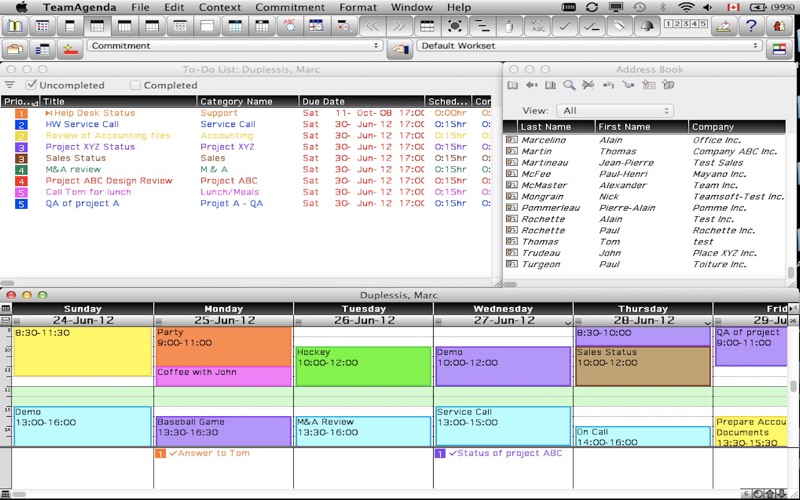This screenshot has width=800, height=500.
Task: Click the focus target dot icon in toolbar
Action: [455, 26]
